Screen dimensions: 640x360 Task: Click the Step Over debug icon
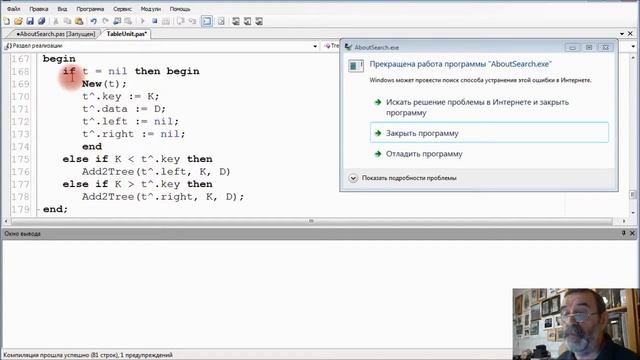pos(180,21)
